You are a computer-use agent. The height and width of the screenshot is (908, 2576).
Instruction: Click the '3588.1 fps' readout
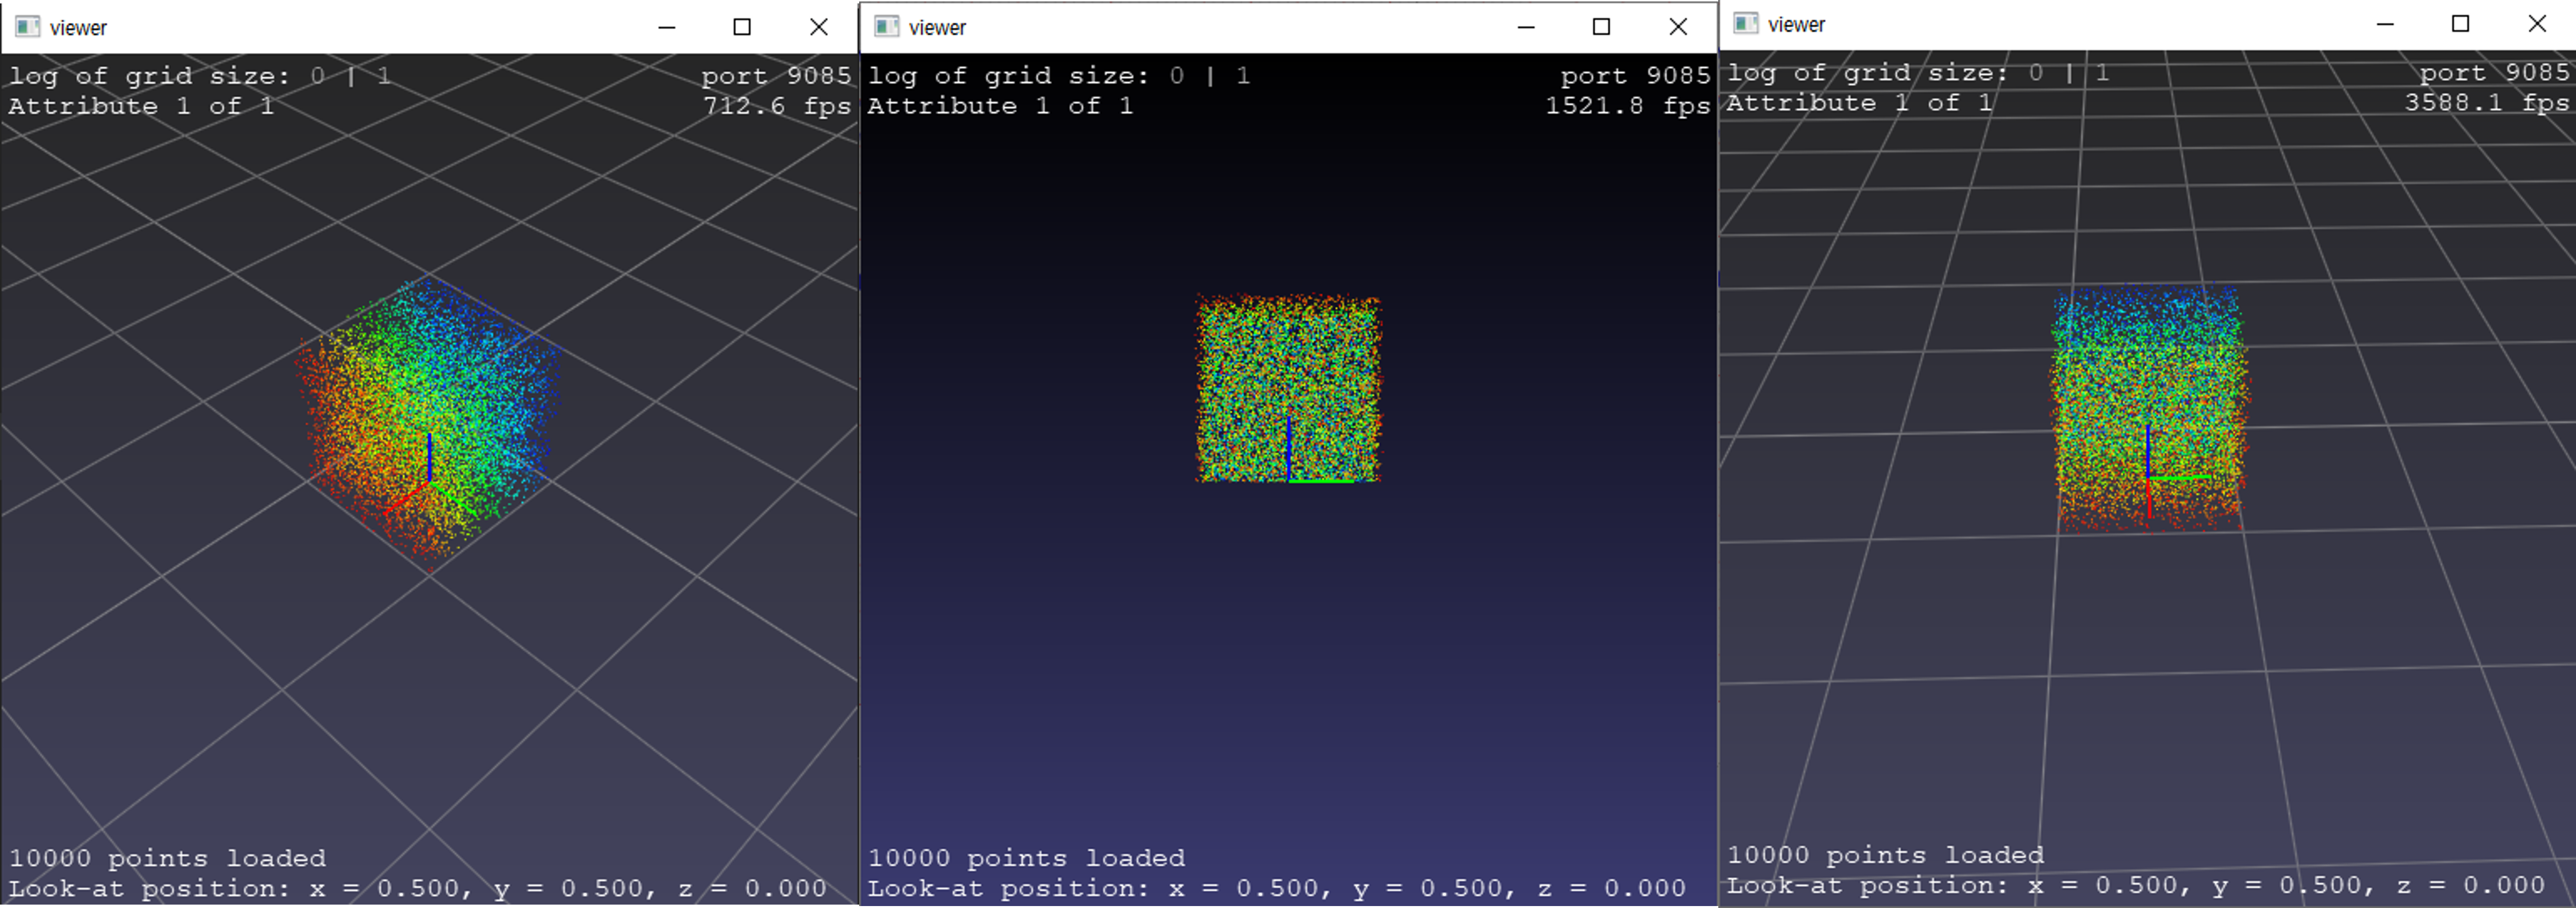pos(2487,103)
